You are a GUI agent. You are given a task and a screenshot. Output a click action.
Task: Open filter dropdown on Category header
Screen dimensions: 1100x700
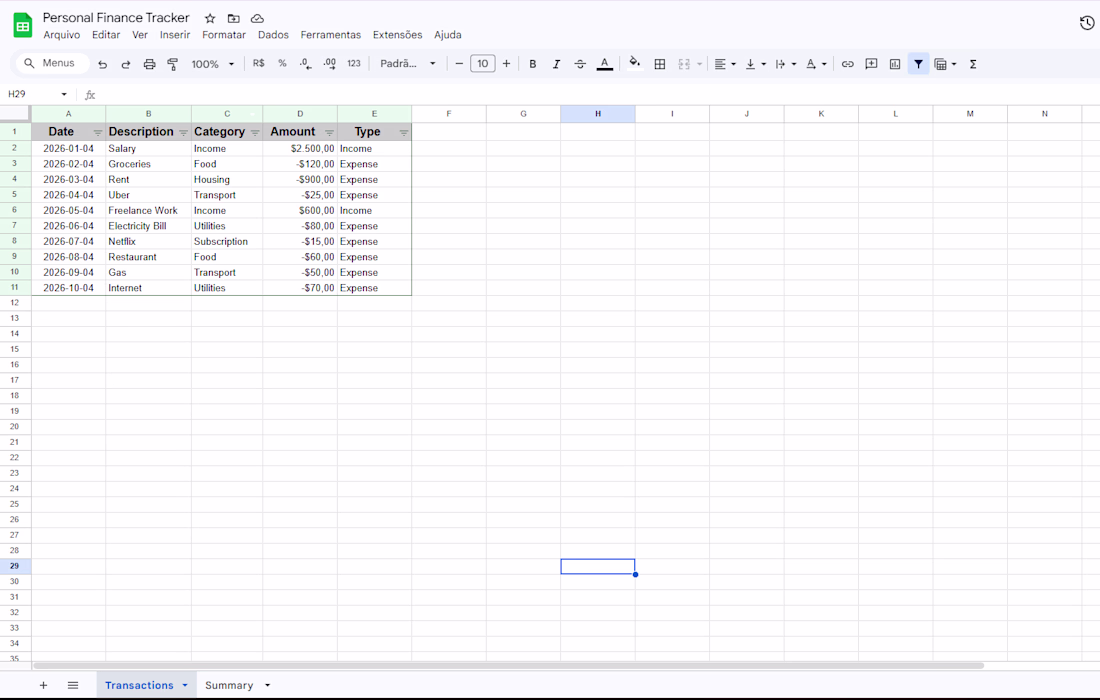[255, 133]
